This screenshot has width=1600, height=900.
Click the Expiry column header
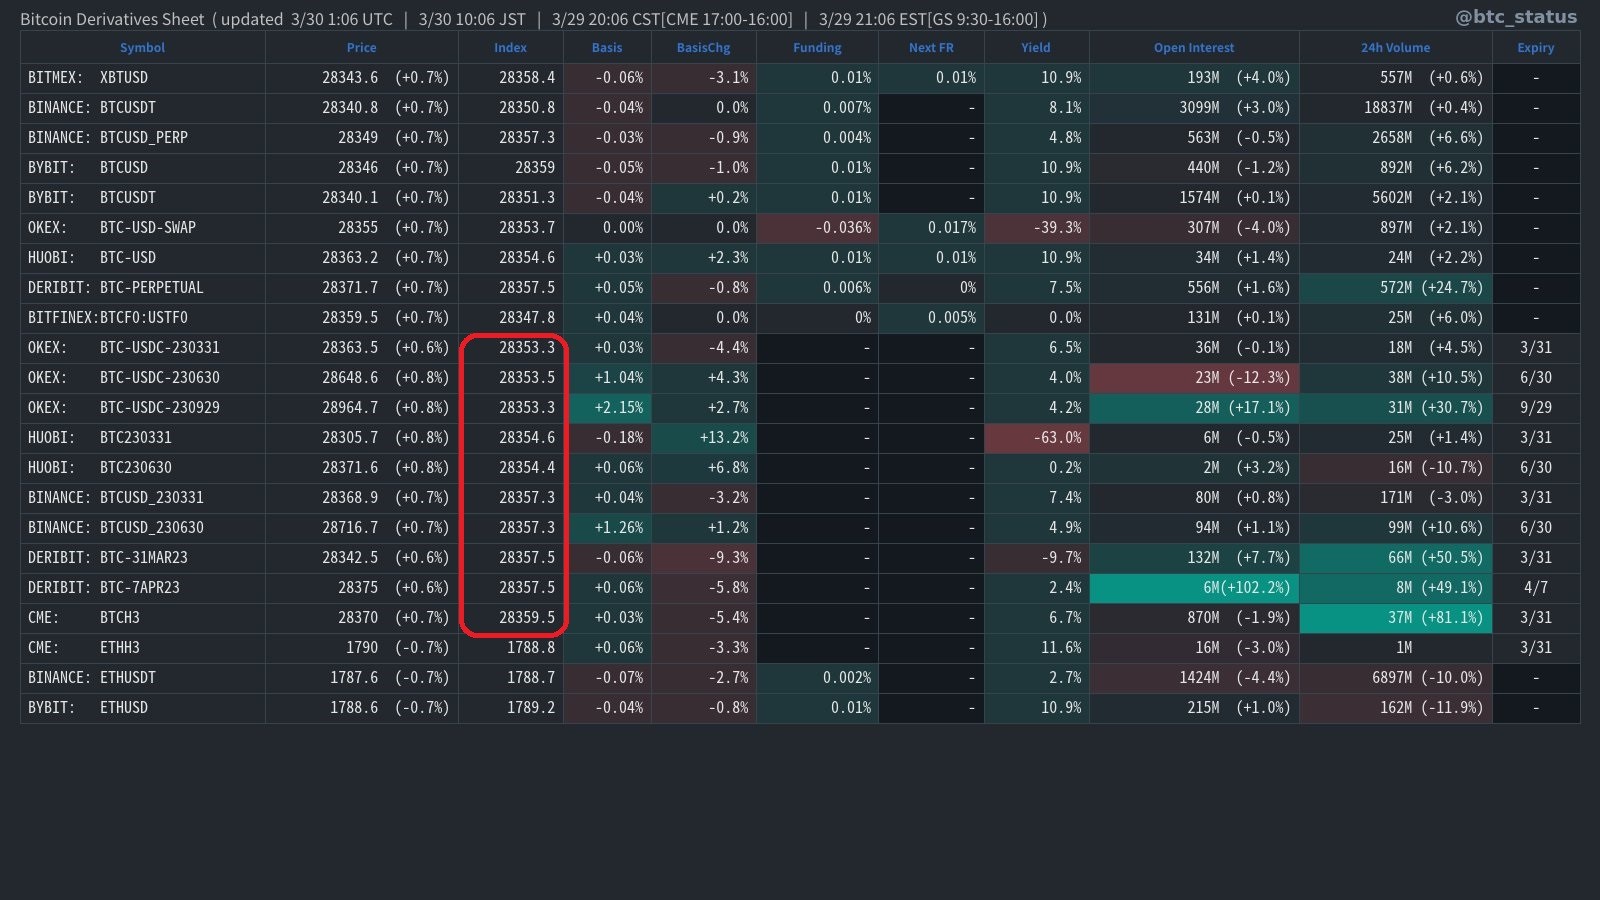tap(1536, 48)
